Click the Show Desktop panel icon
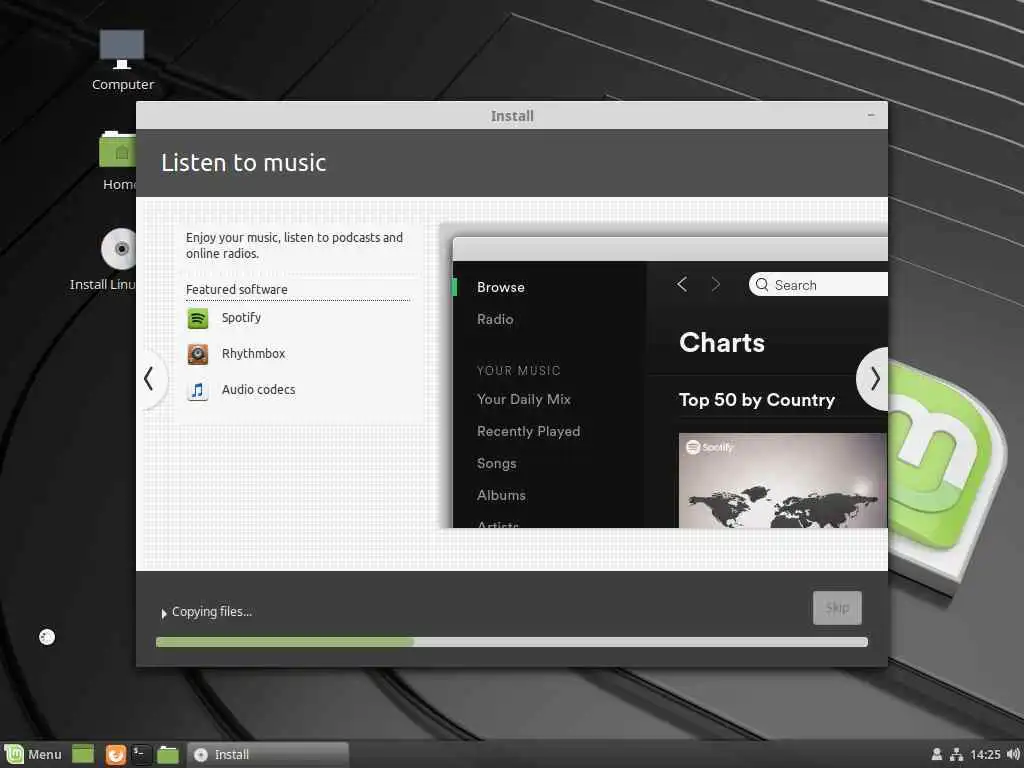 (x=83, y=754)
